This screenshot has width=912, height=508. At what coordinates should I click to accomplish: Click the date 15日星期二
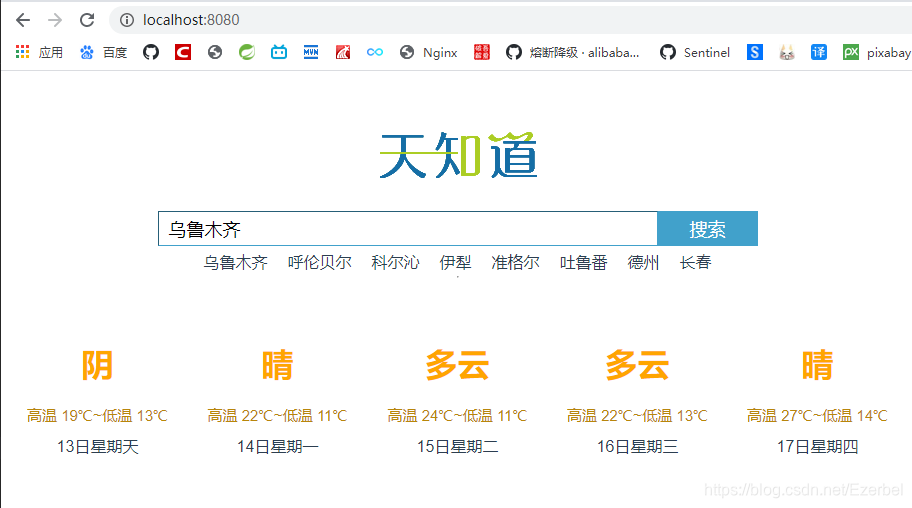(x=457, y=446)
